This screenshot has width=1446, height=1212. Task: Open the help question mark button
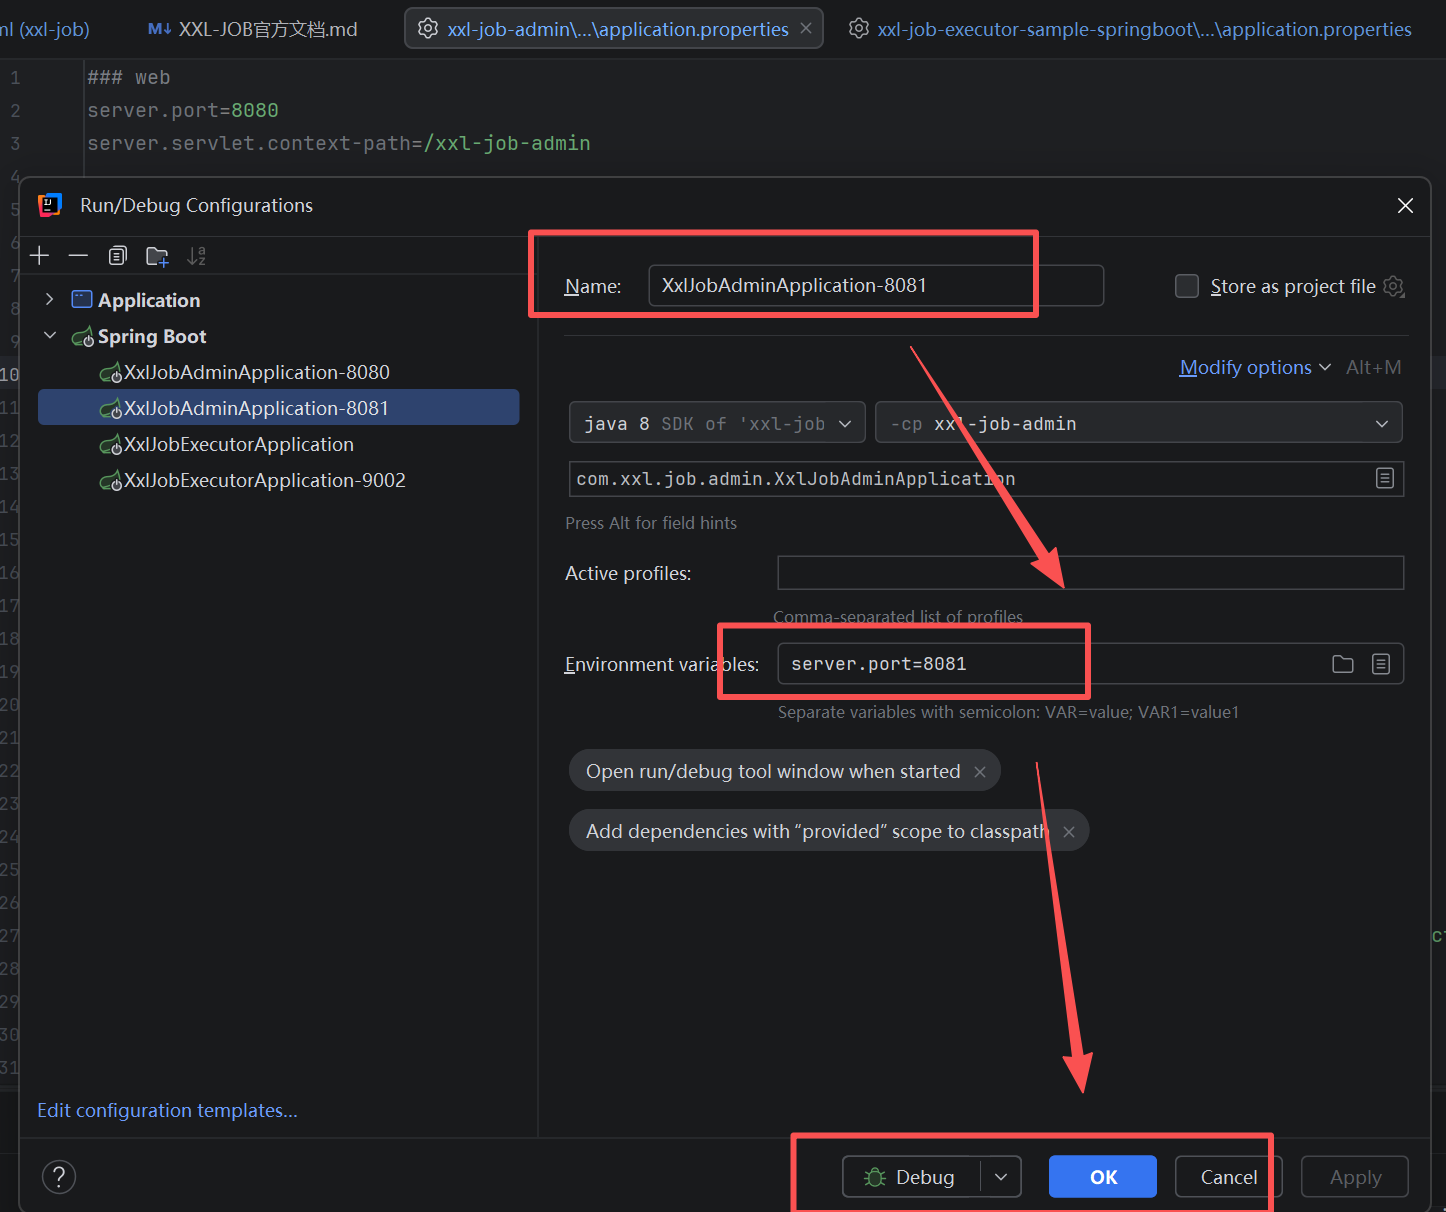(59, 1177)
